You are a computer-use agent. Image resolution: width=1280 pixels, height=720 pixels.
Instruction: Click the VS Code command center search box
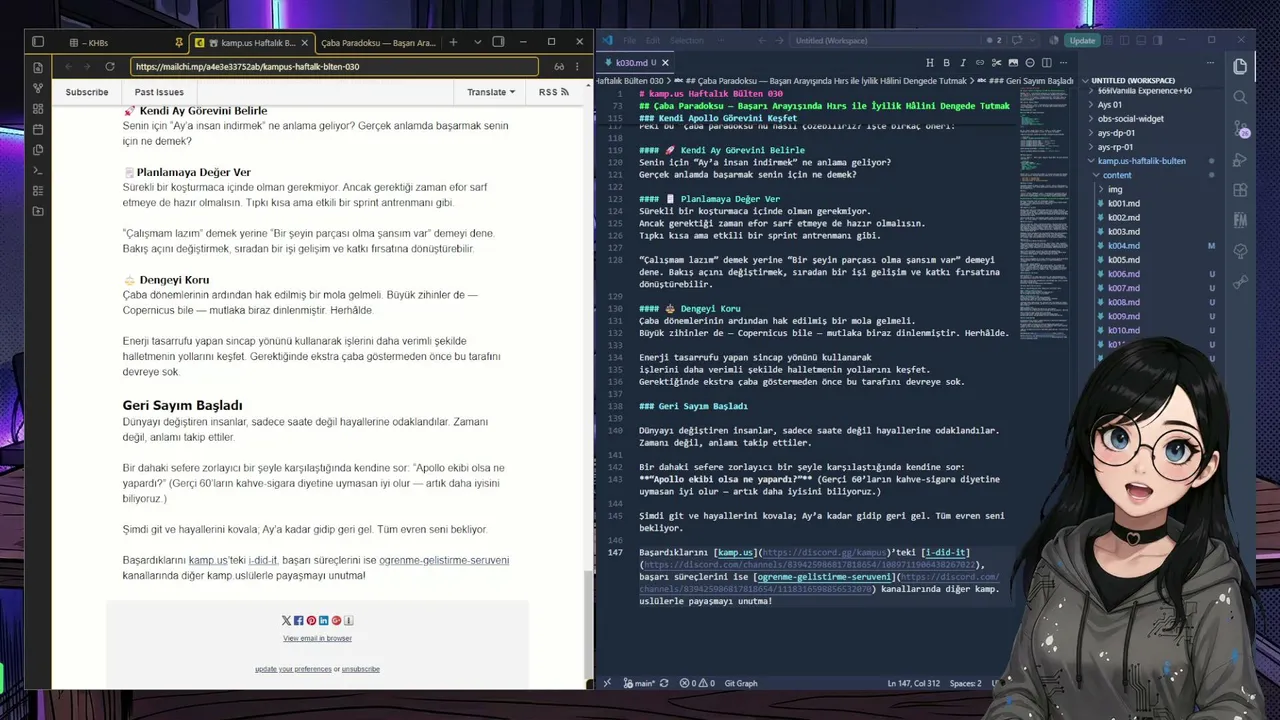point(883,40)
